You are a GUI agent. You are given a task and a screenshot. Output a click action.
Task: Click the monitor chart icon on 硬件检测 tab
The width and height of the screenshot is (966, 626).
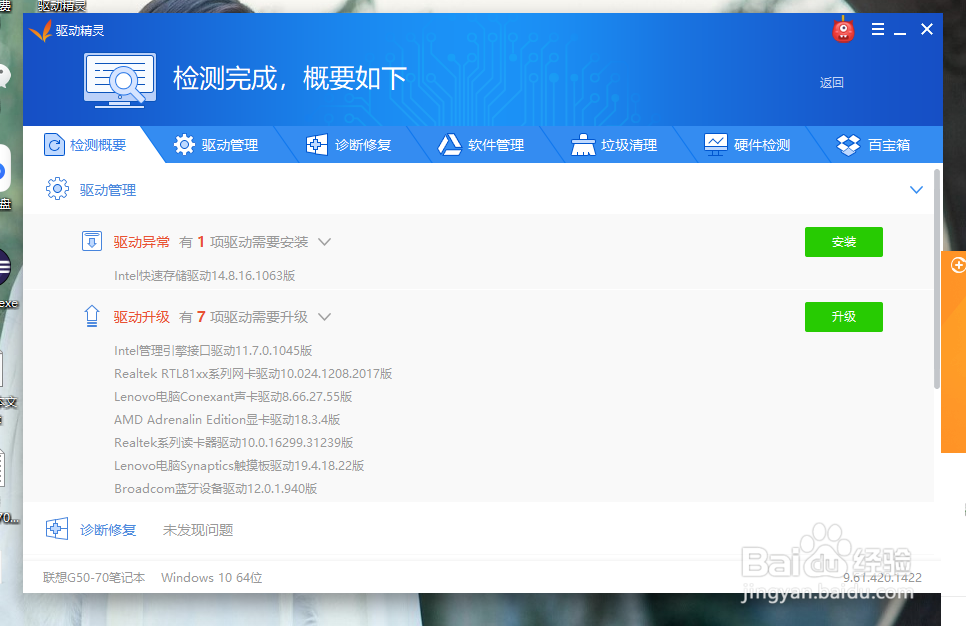(716, 145)
